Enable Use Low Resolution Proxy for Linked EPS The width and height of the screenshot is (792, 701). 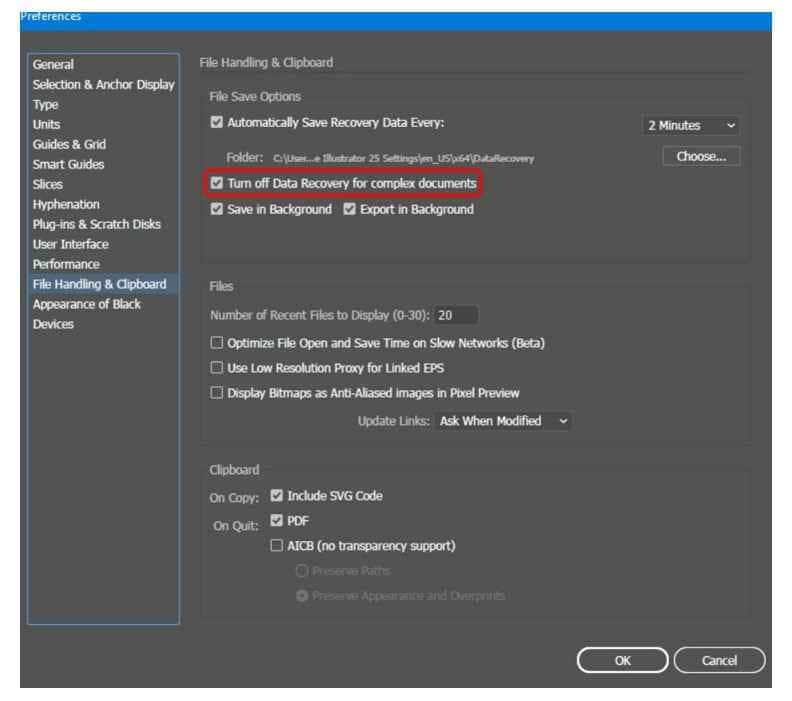[x=217, y=368]
